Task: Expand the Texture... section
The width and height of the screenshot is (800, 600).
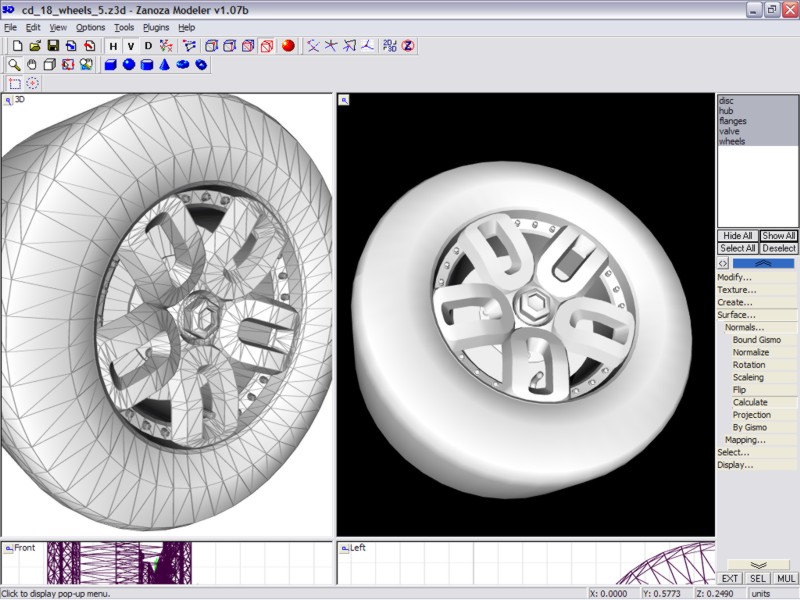Action: [757, 290]
